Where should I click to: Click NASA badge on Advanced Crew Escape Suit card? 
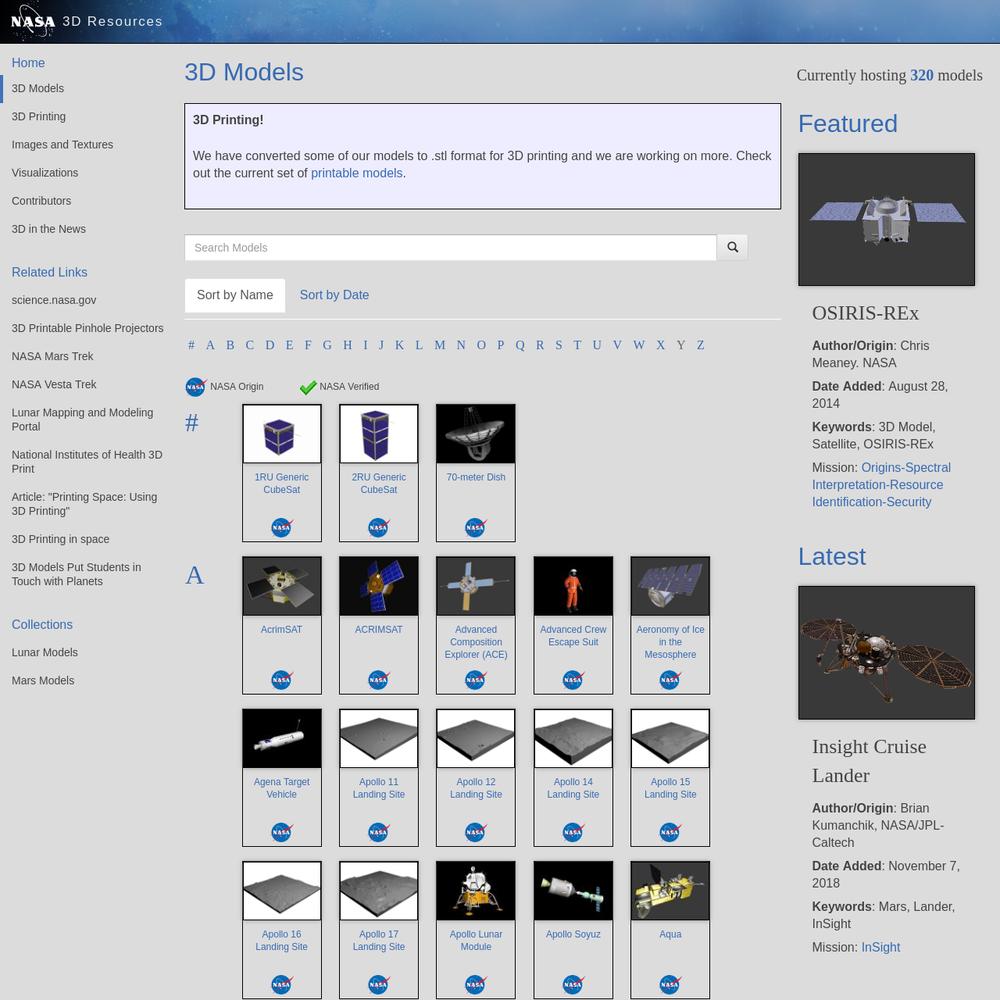[x=573, y=680]
